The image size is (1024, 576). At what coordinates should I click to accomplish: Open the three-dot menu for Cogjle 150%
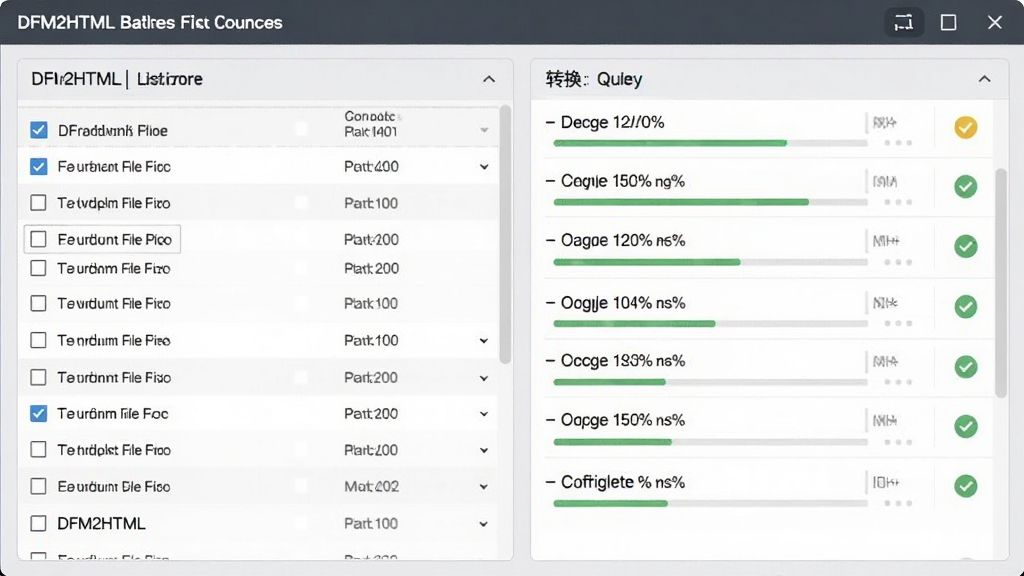click(x=898, y=202)
